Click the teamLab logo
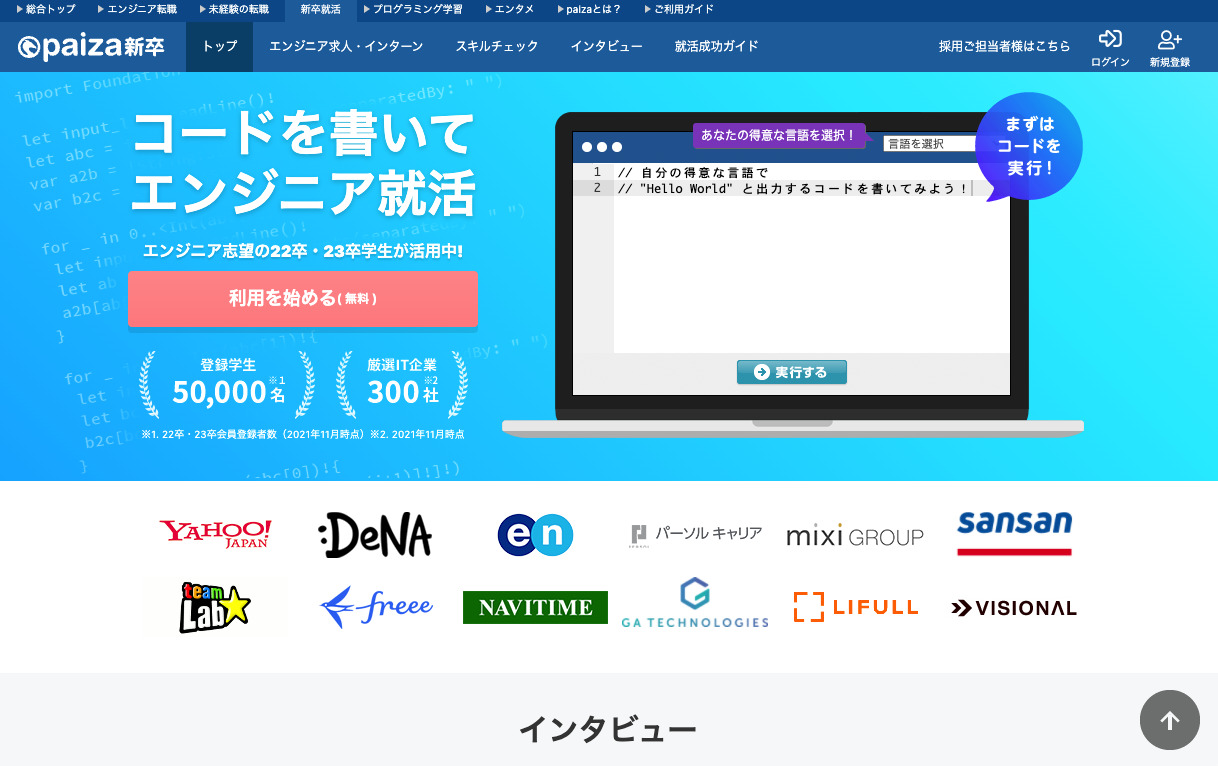1218x766 pixels. (x=215, y=607)
